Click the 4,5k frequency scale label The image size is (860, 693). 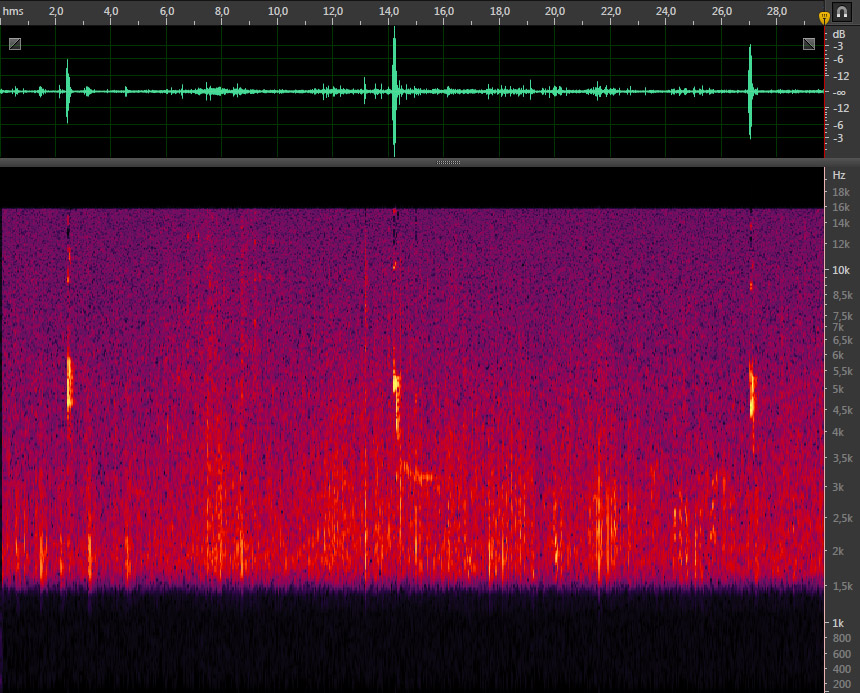coord(842,410)
